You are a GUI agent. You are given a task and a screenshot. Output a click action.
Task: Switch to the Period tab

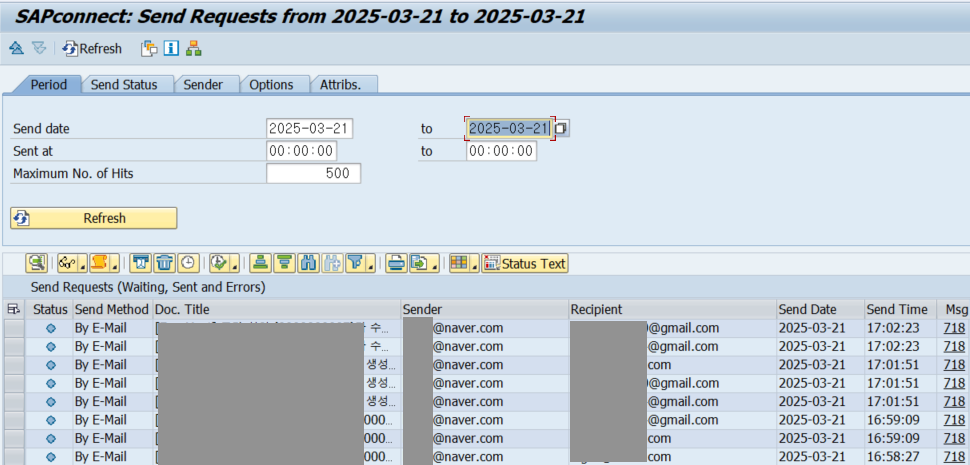click(48, 85)
